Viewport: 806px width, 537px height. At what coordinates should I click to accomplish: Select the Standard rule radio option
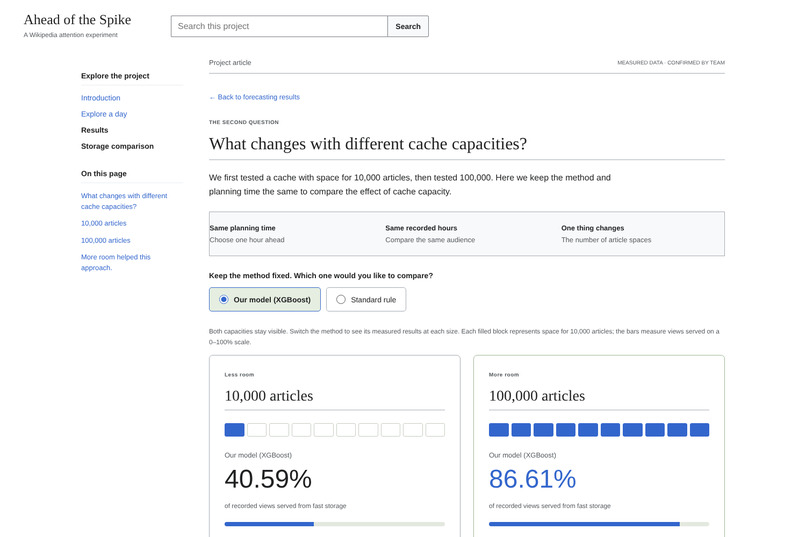365,300
